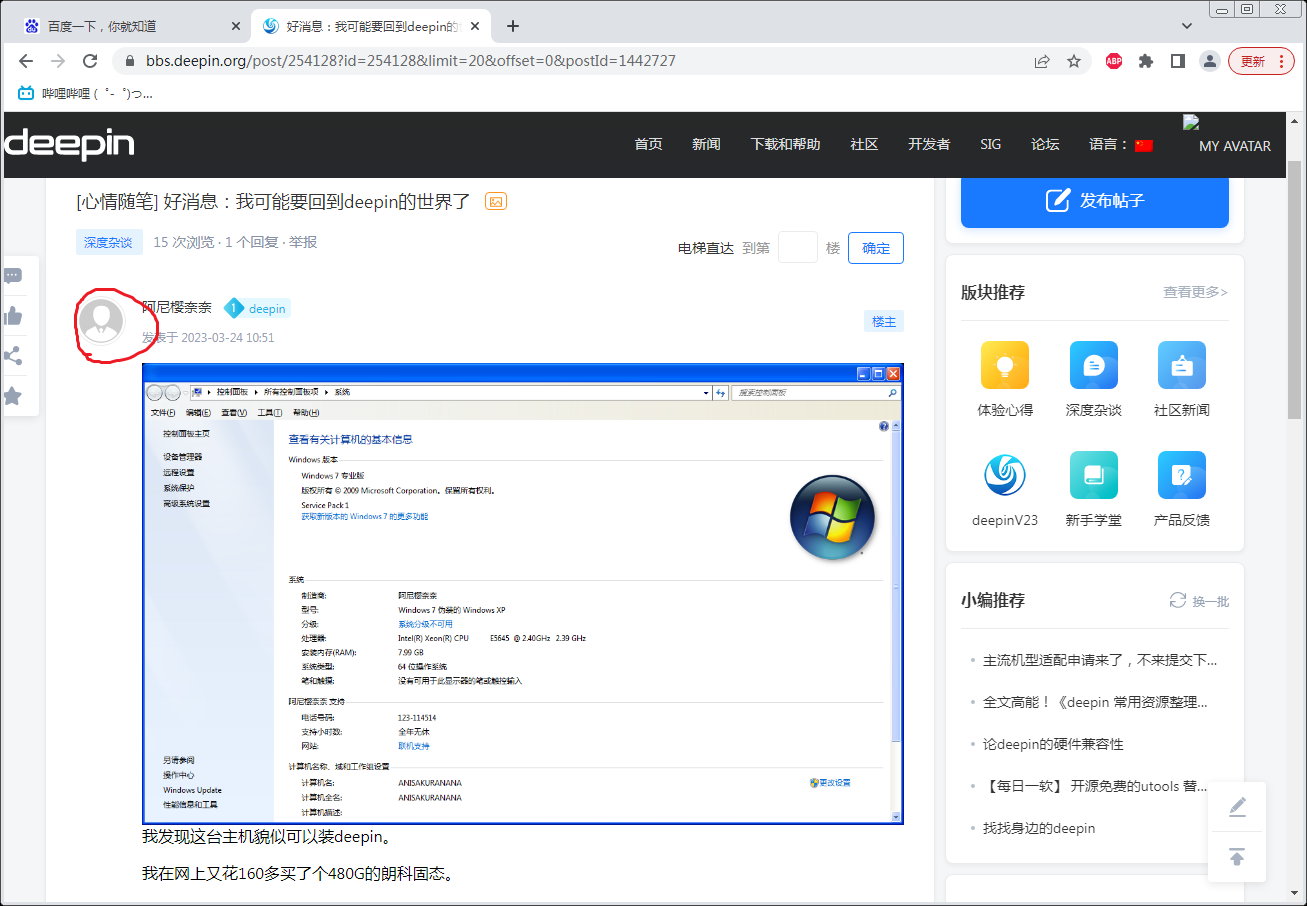Open the deepinV23 board icon

[1005, 475]
